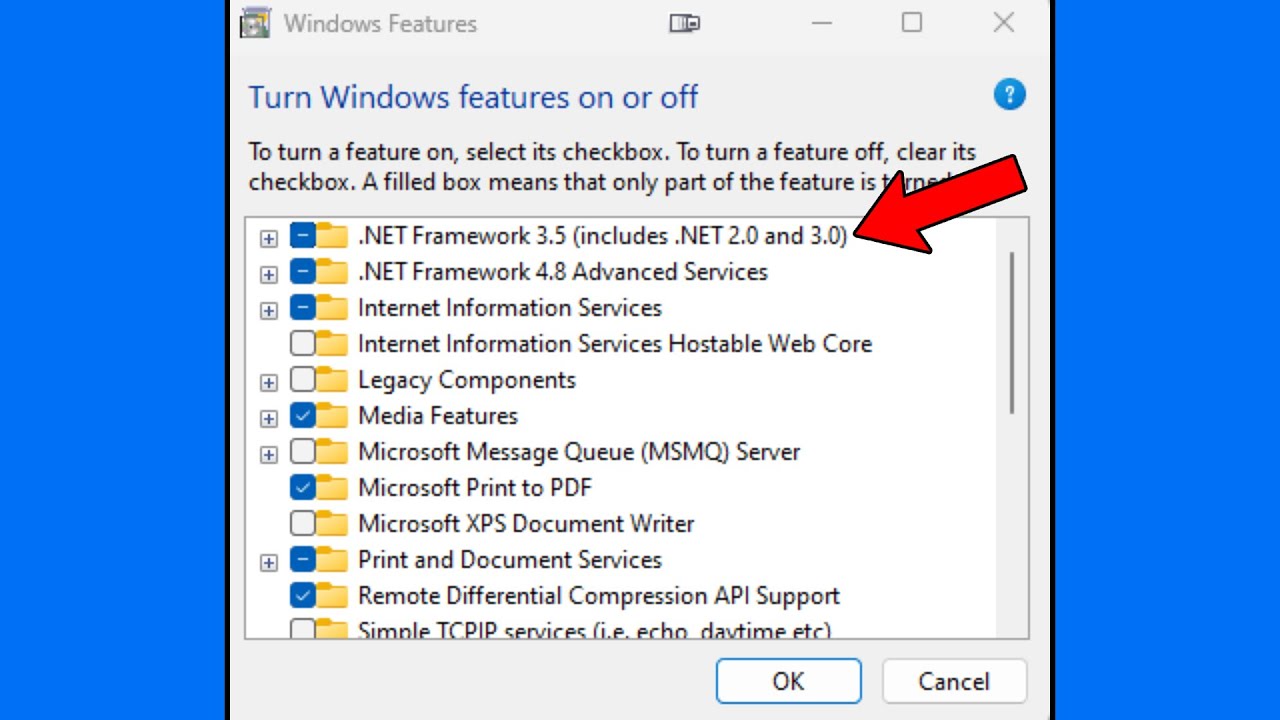Click the Internet Information Services folder icon
The height and width of the screenshot is (720, 1280).
click(332, 308)
